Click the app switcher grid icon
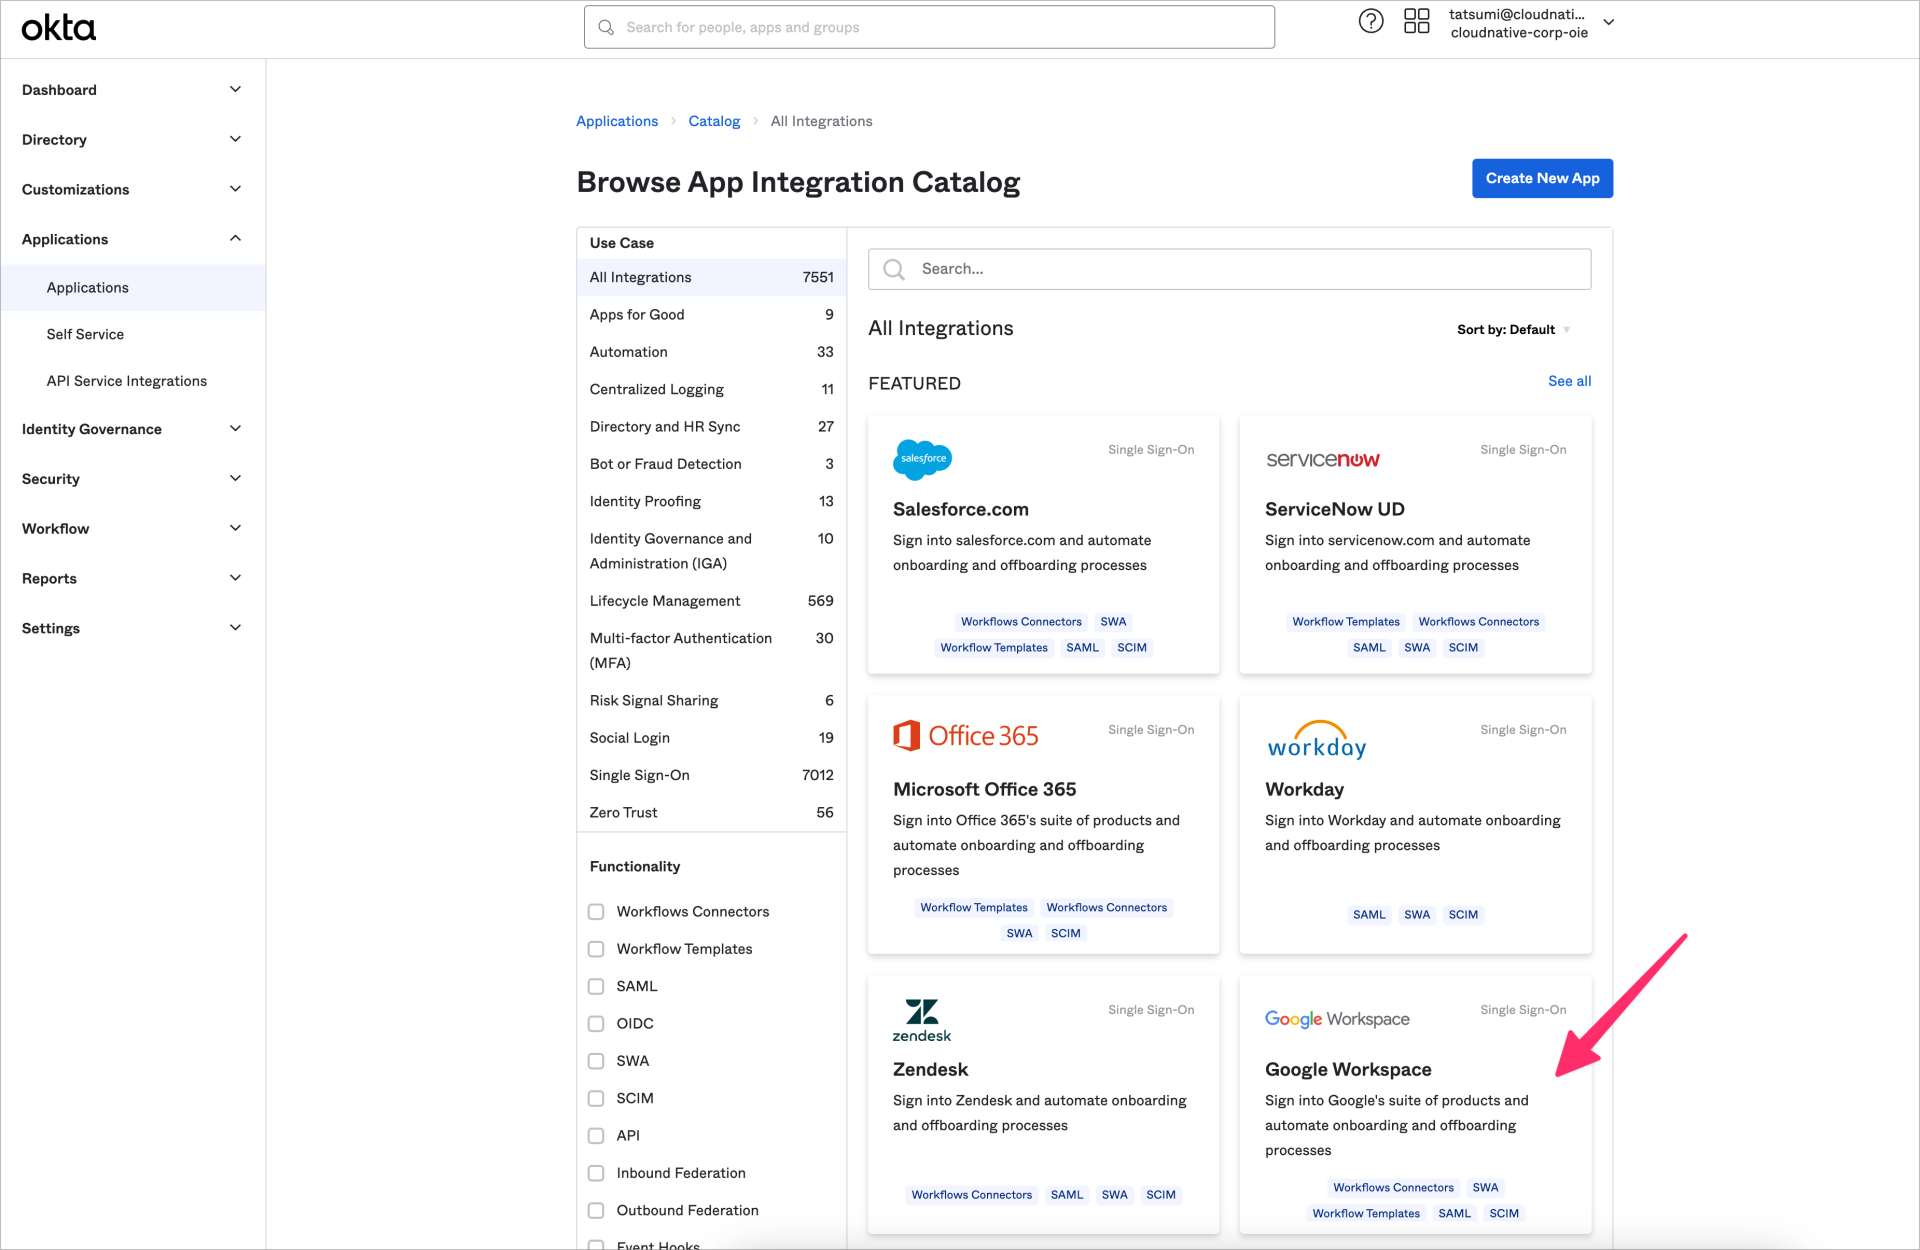 tap(1416, 21)
